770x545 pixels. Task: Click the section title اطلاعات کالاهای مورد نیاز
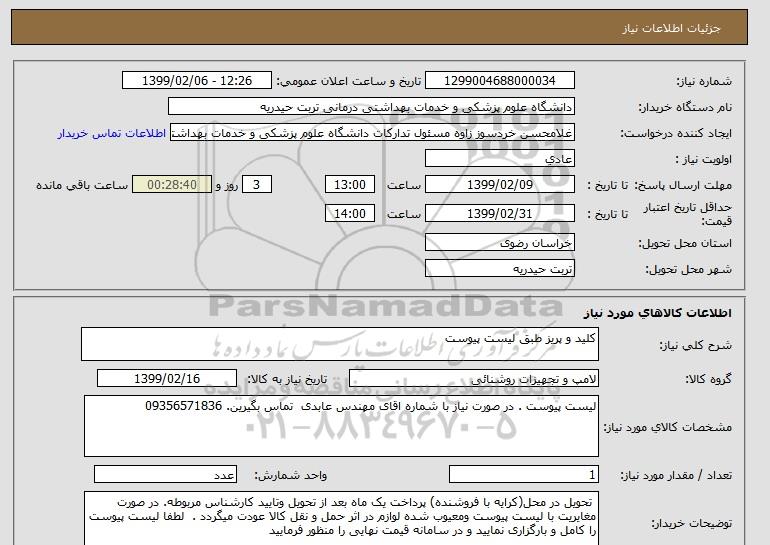pos(657,313)
